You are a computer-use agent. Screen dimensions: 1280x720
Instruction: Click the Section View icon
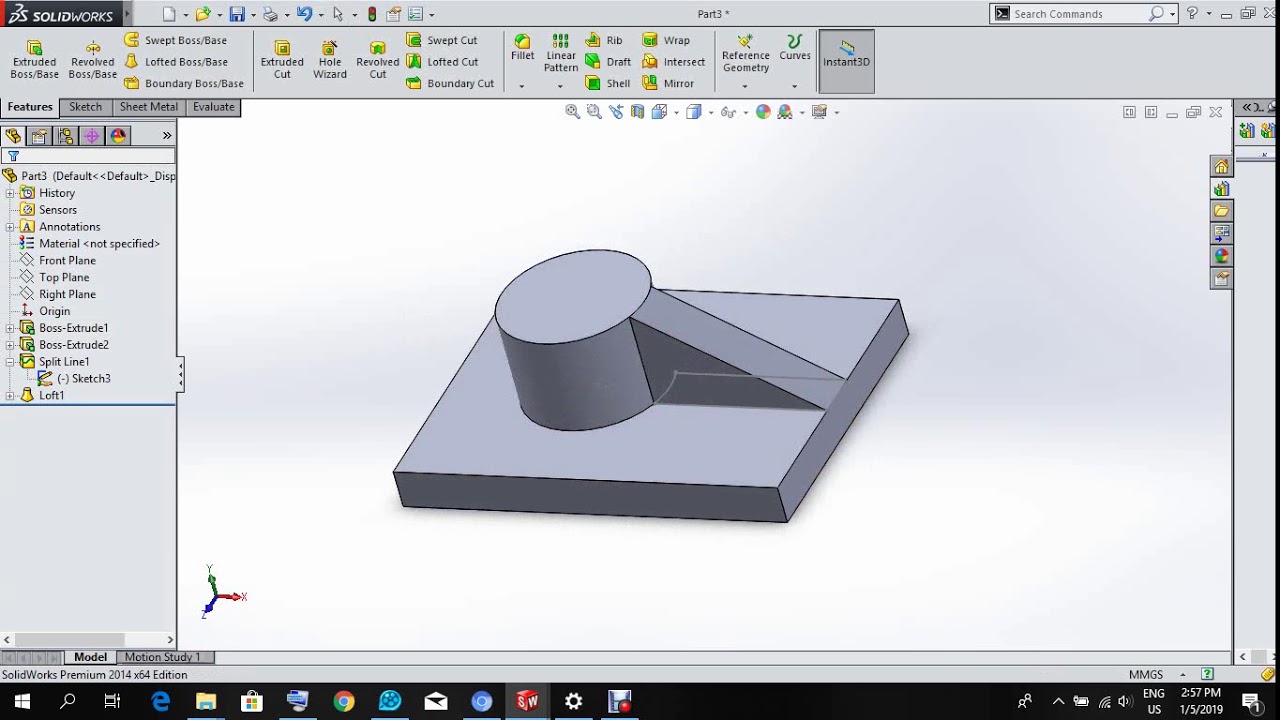click(637, 112)
